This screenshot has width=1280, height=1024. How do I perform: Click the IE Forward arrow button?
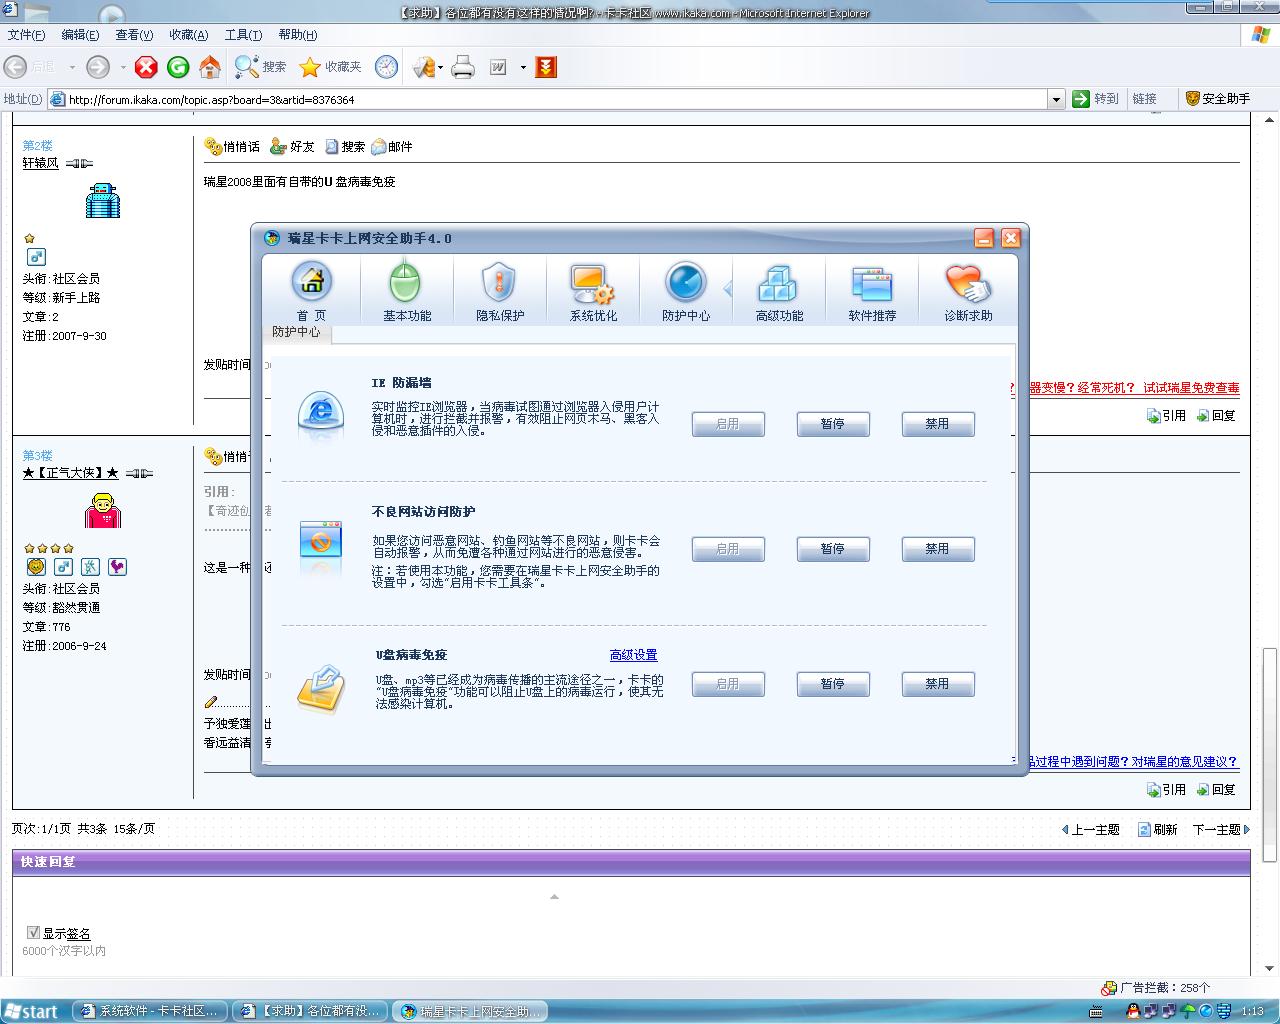tap(98, 67)
